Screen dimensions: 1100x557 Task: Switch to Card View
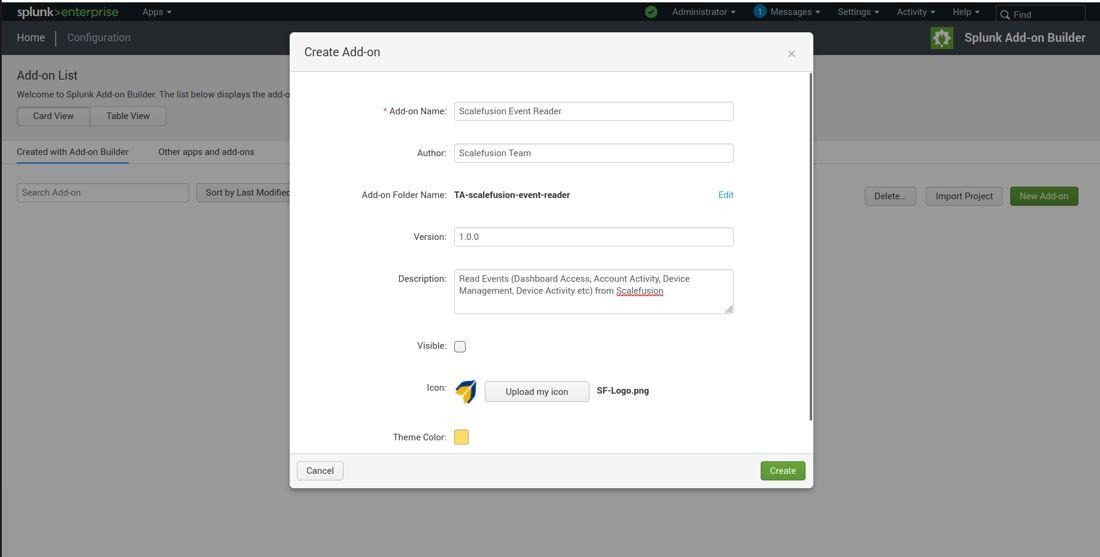(x=53, y=116)
